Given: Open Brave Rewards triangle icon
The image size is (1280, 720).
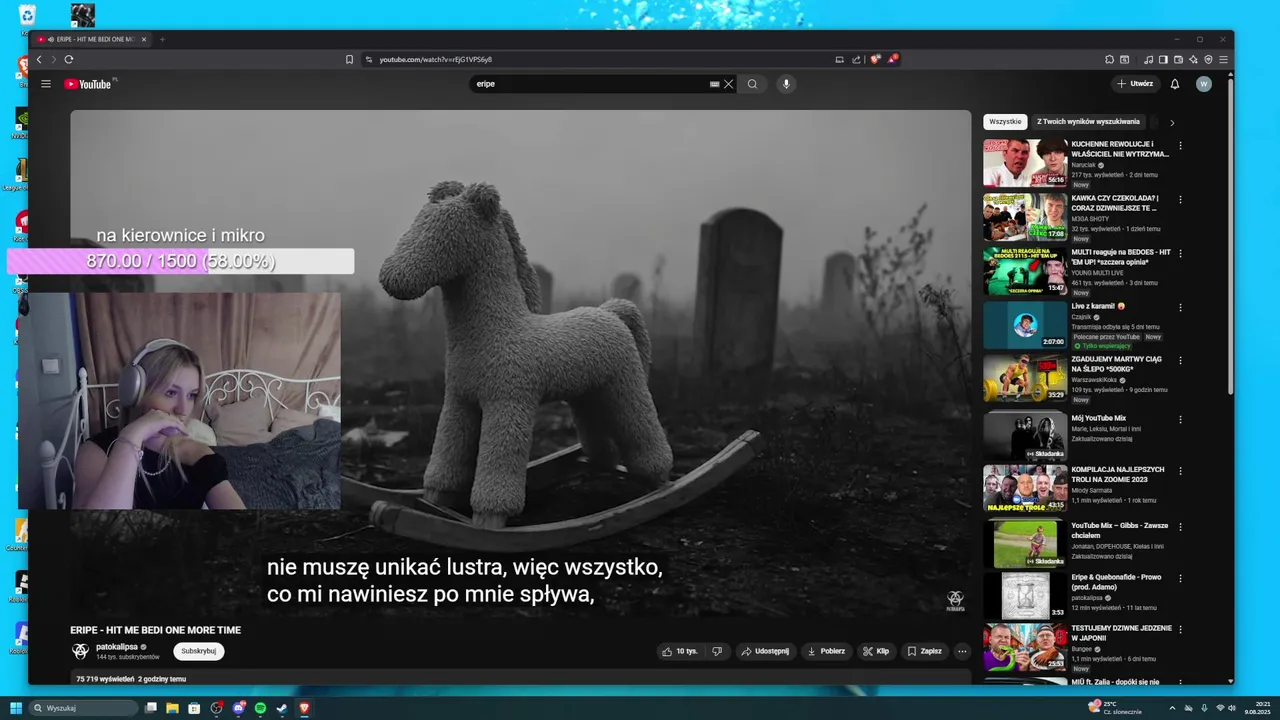Looking at the screenshot, I should 892,59.
